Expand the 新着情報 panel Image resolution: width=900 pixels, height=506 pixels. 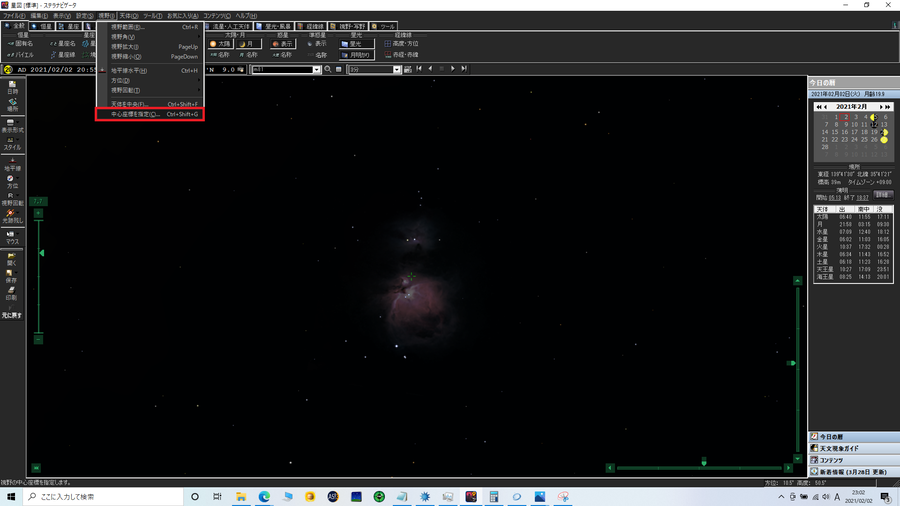tap(854, 472)
